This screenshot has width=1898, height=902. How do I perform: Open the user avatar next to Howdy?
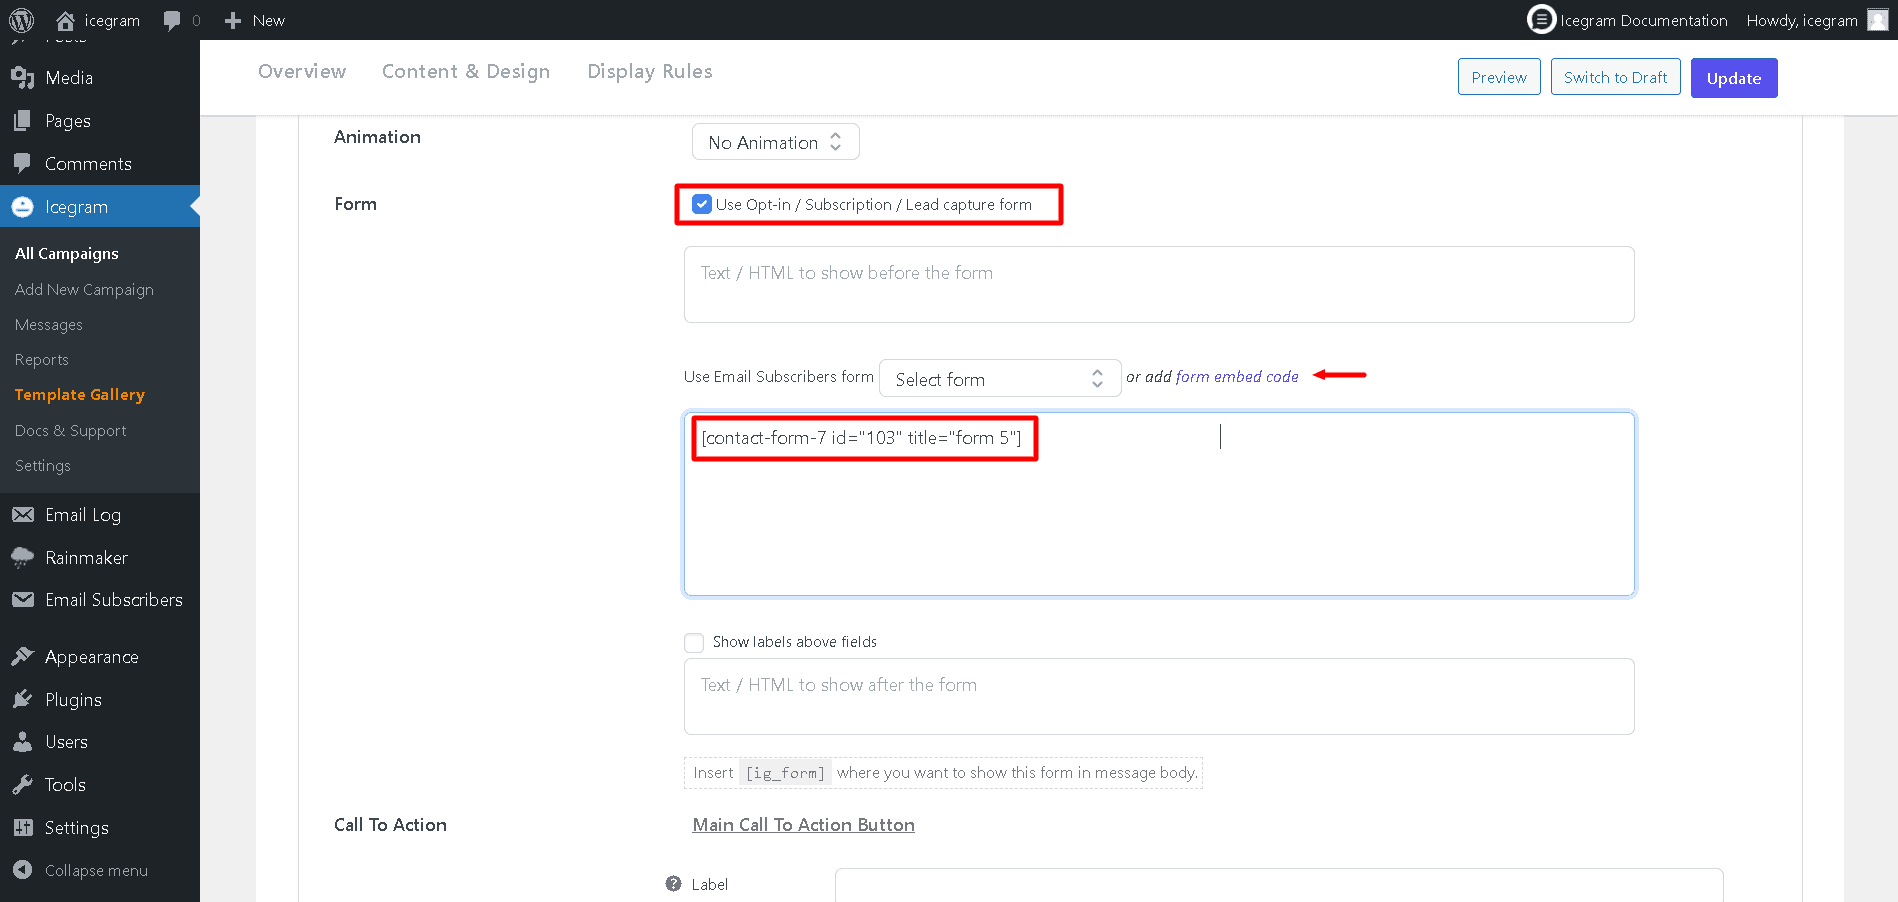click(1878, 20)
